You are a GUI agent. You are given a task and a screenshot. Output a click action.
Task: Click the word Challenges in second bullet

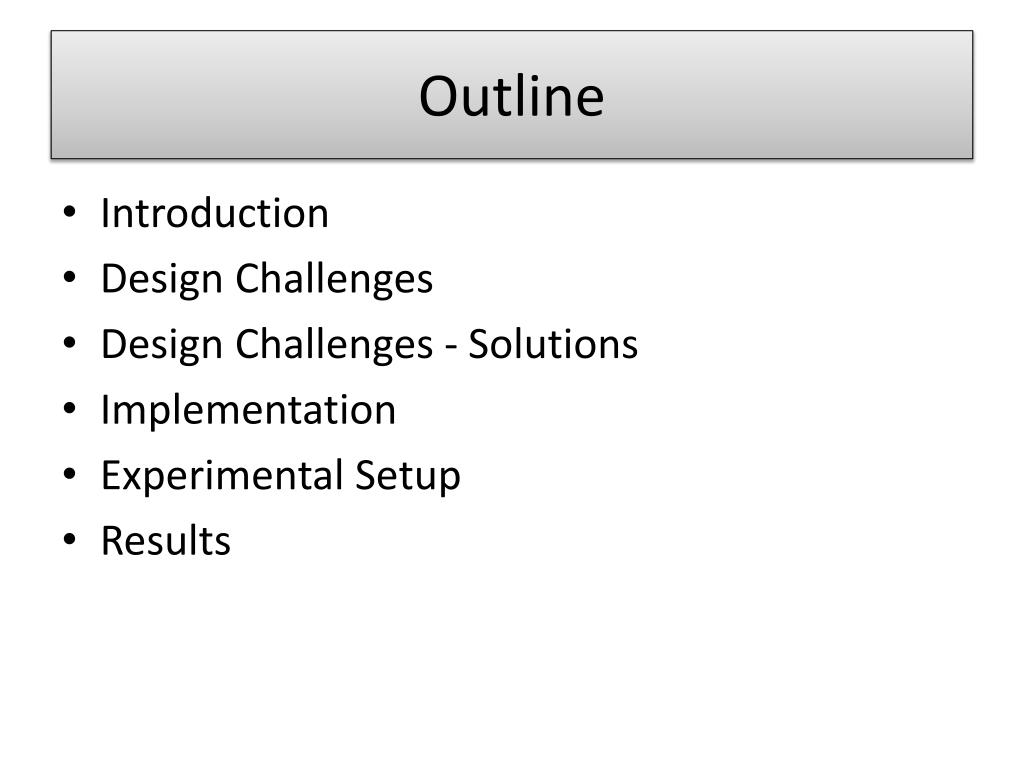point(334,279)
